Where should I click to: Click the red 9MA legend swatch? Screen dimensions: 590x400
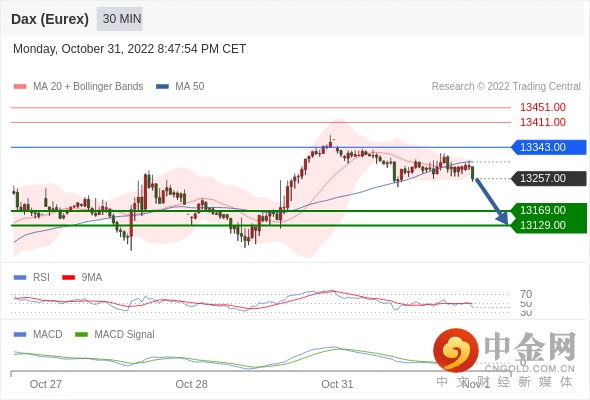pos(68,277)
